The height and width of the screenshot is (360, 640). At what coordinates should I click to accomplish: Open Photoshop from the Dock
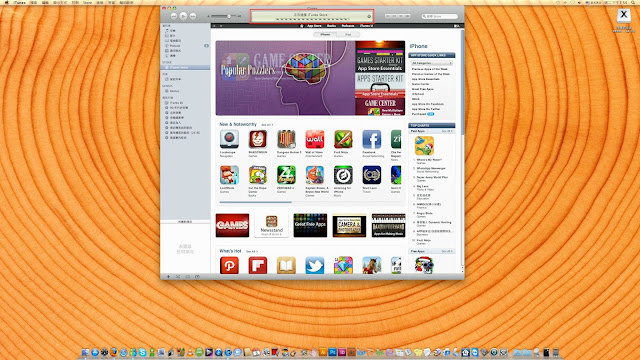click(x=332, y=352)
